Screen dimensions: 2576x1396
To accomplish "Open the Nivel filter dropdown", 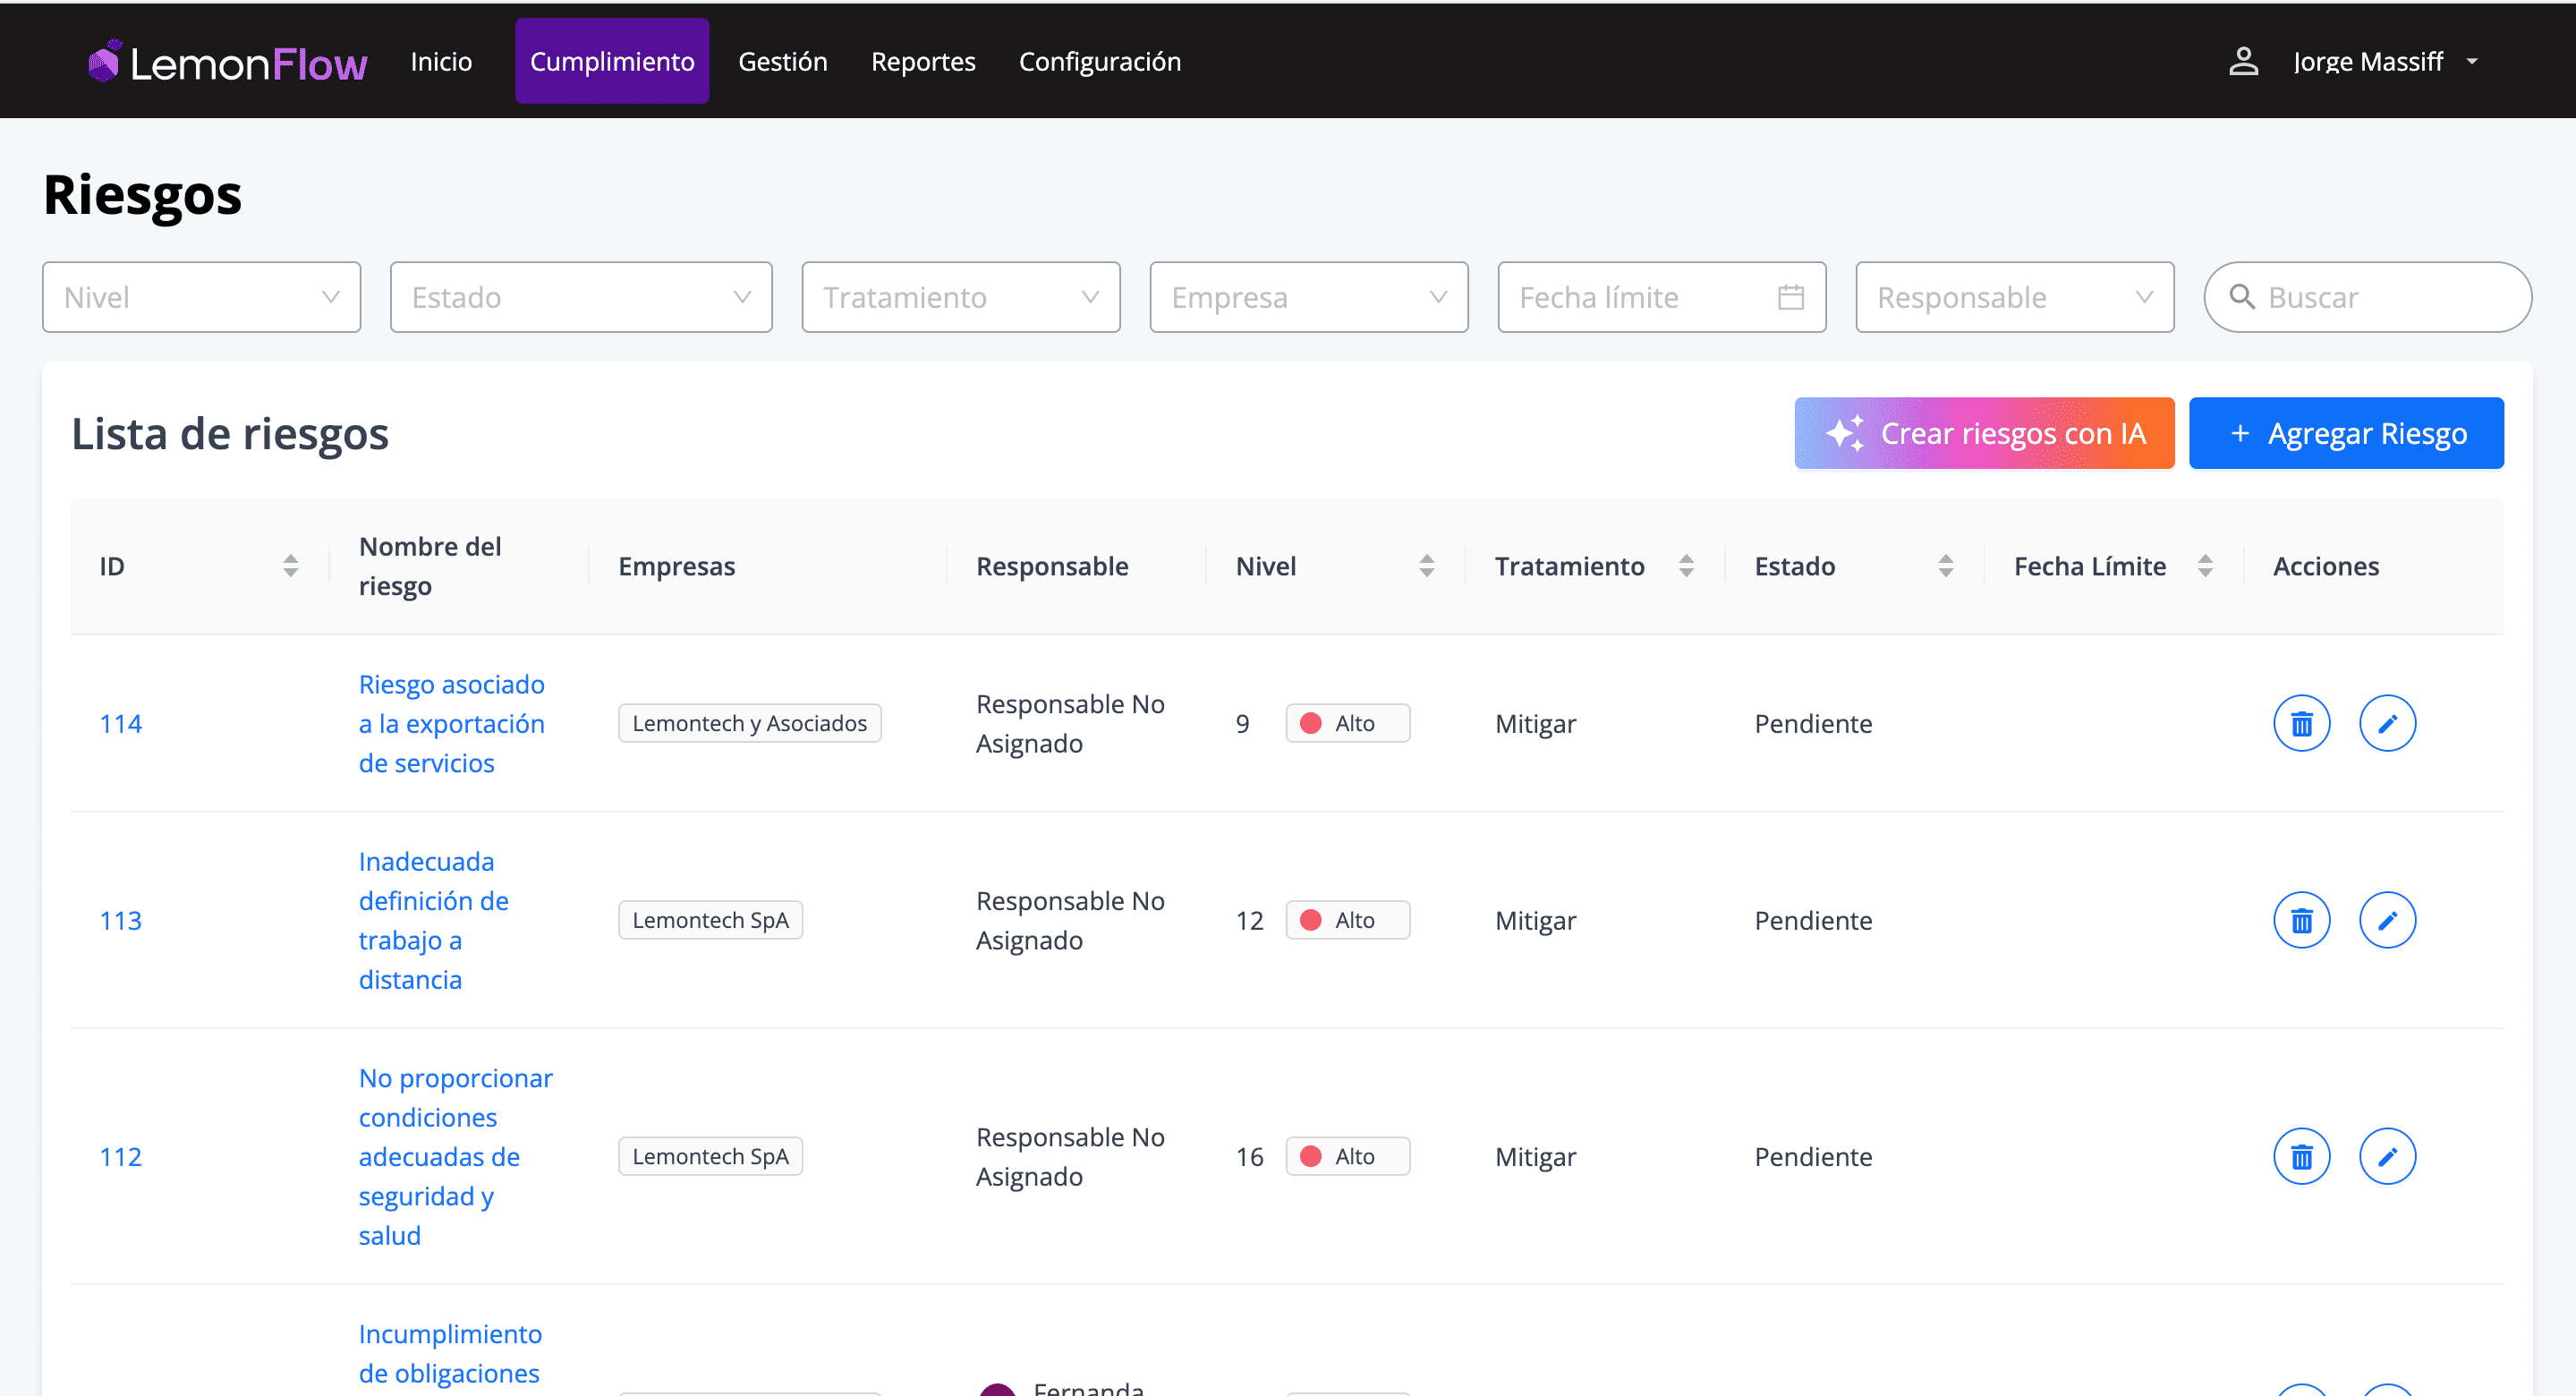I will 201,297.
